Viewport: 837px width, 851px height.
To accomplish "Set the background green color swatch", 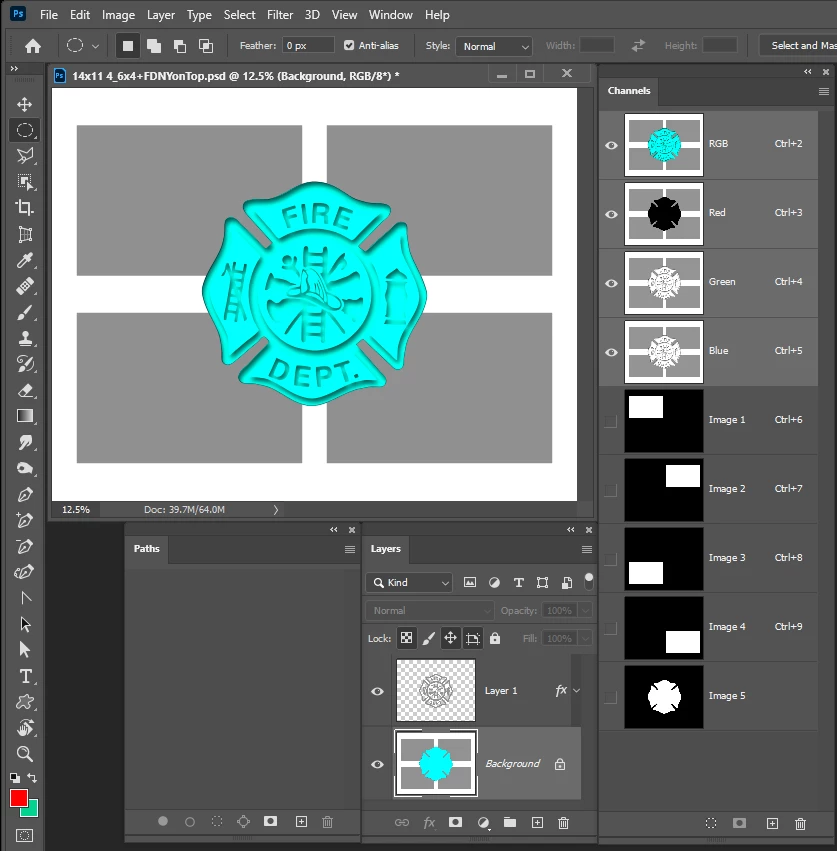I will (33, 811).
